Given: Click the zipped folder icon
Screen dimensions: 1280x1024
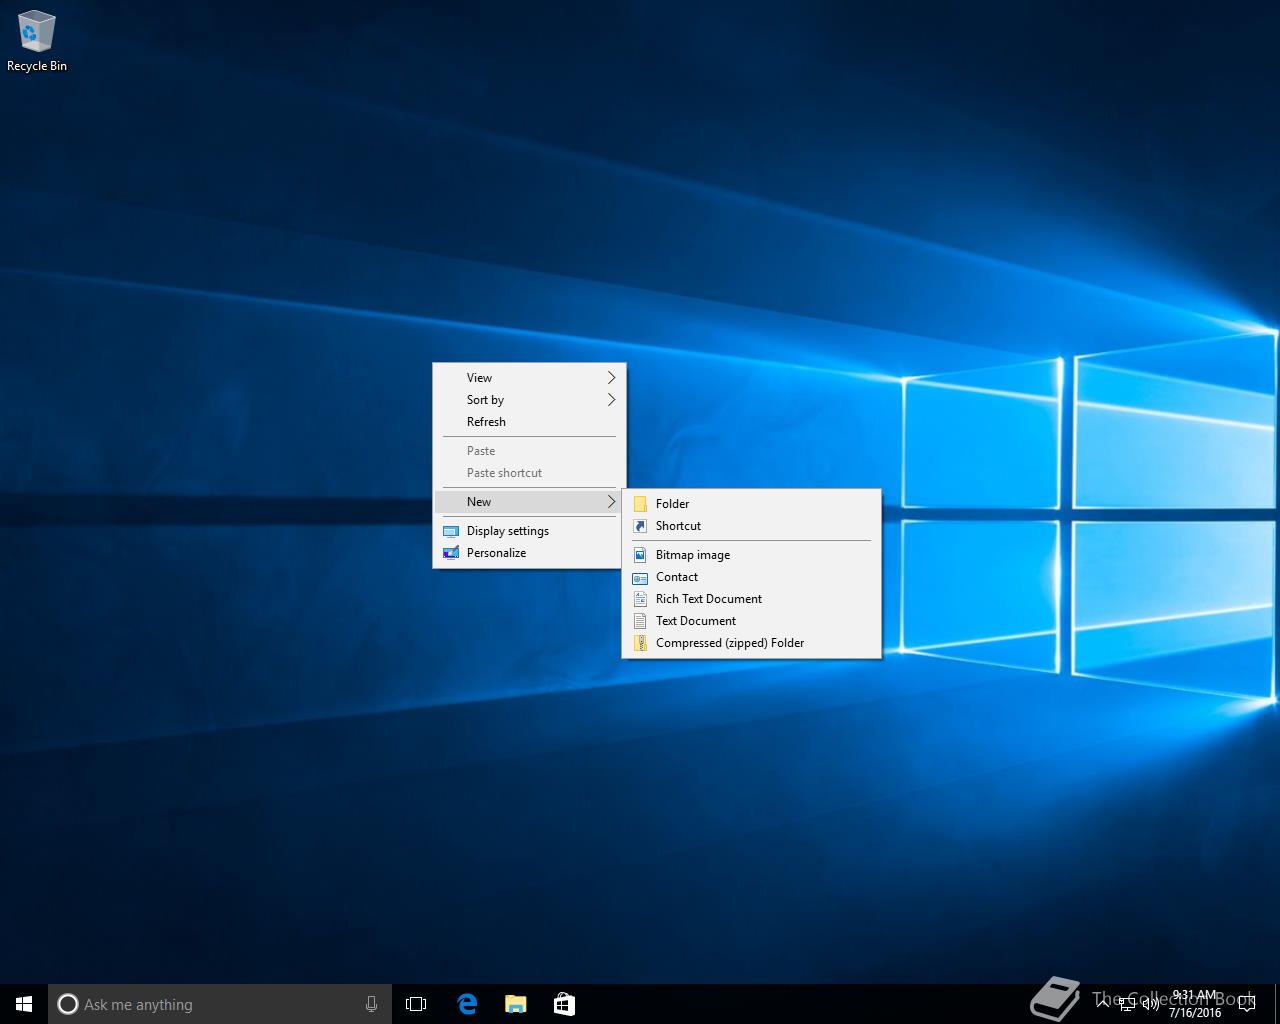Looking at the screenshot, I should (640, 643).
